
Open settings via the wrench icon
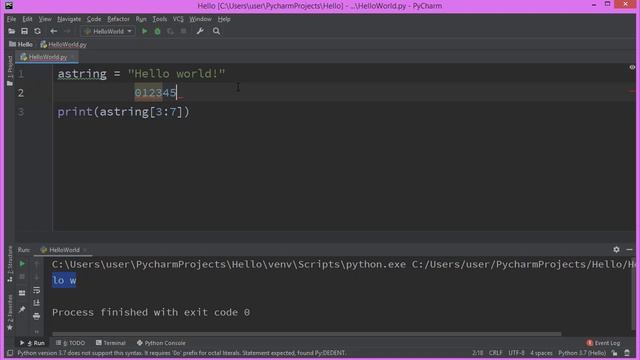click(200, 31)
